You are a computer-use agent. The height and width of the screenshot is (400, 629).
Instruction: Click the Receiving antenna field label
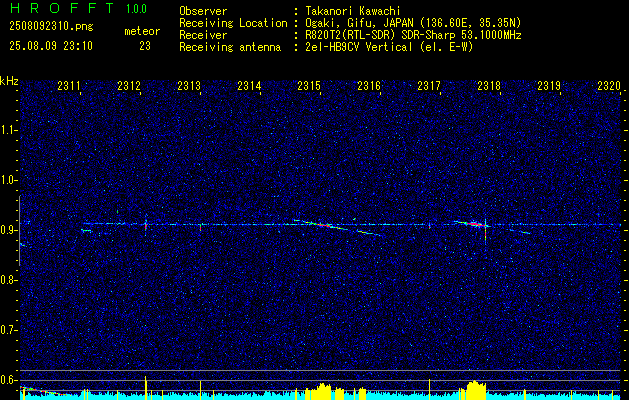230,47
